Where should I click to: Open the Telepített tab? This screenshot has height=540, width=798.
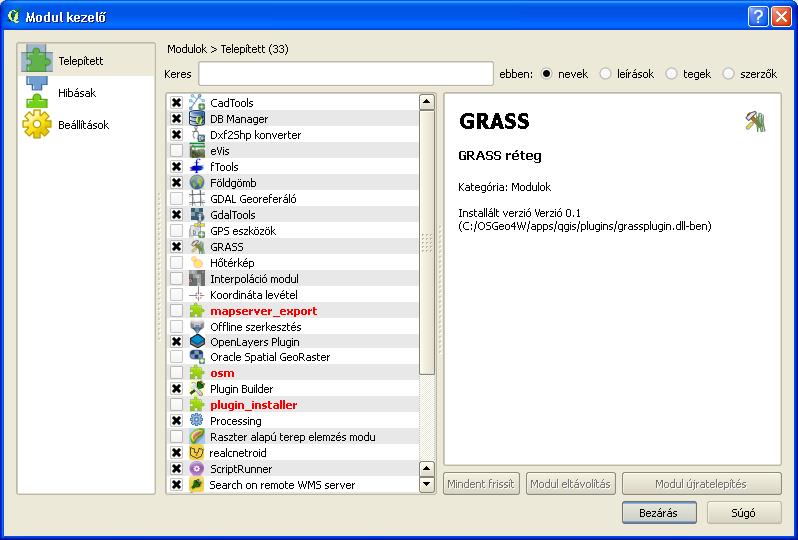click(x=87, y=61)
